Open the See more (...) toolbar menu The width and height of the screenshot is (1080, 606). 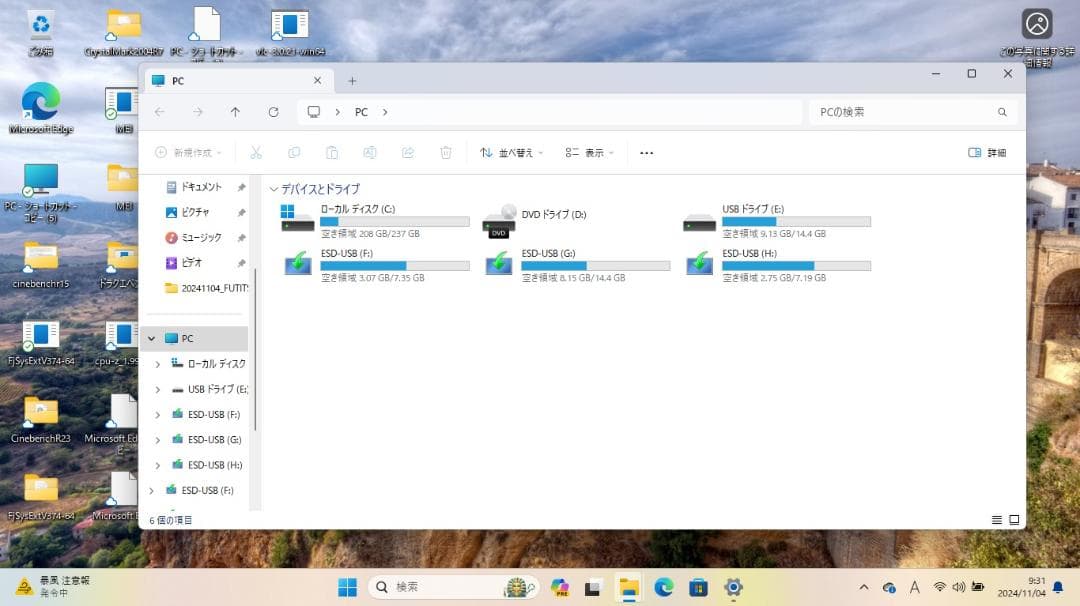coord(646,152)
